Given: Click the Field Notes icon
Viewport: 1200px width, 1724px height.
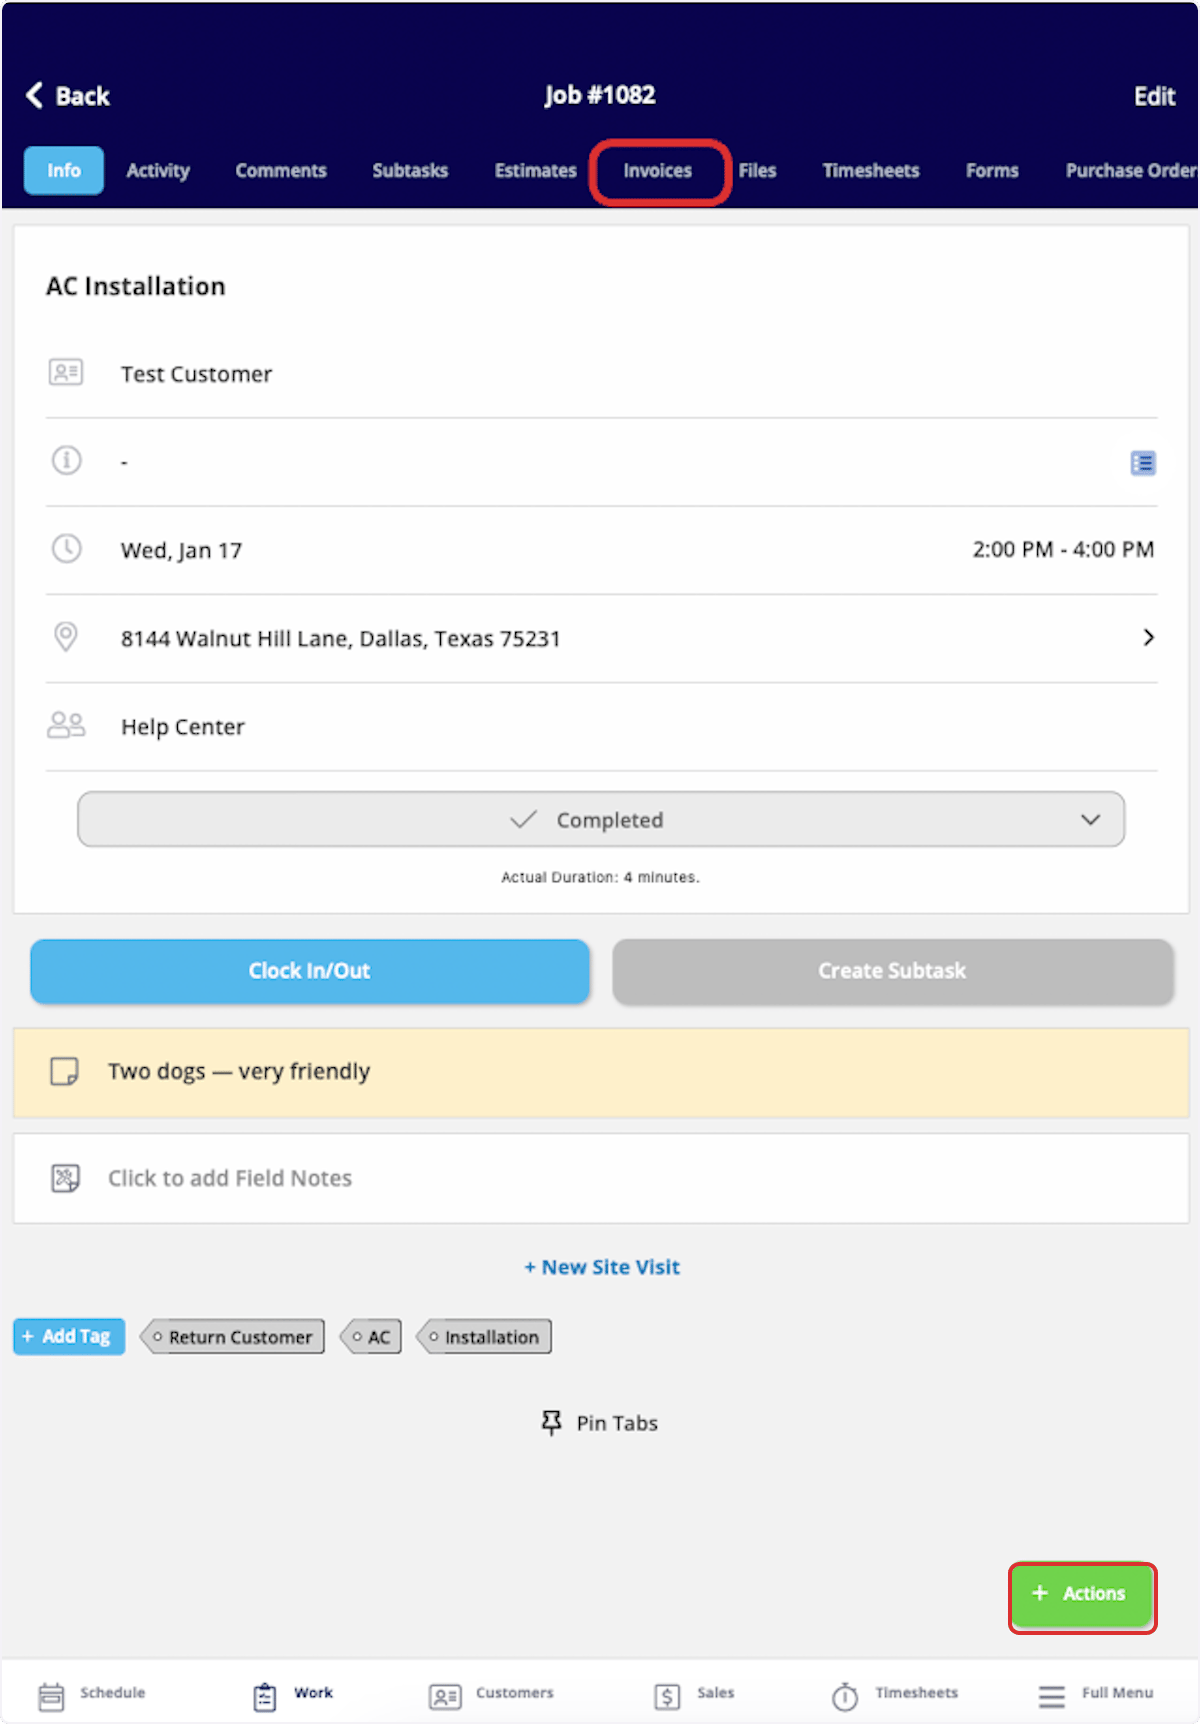Looking at the screenshot, I should pyautogui.click(x=65, y=1178).
